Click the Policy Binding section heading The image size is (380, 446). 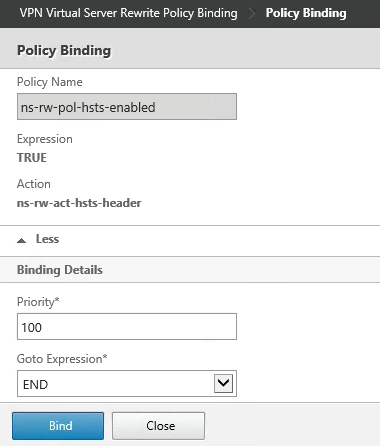coord(64,50)
